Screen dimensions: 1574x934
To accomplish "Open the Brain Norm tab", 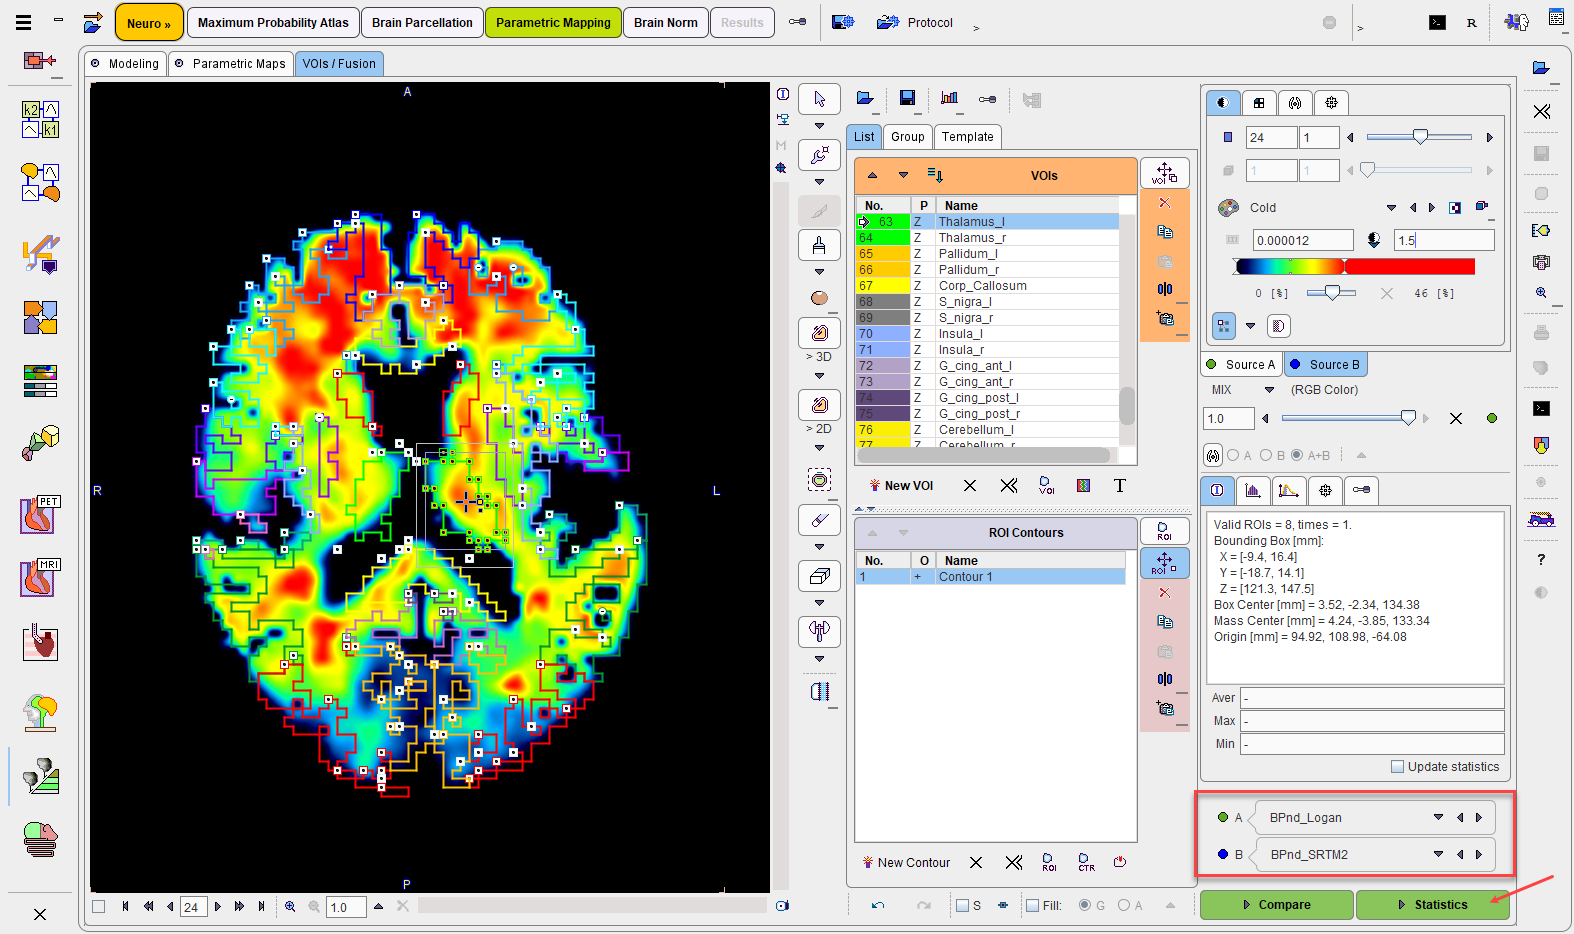I will (x=665, y=22).
